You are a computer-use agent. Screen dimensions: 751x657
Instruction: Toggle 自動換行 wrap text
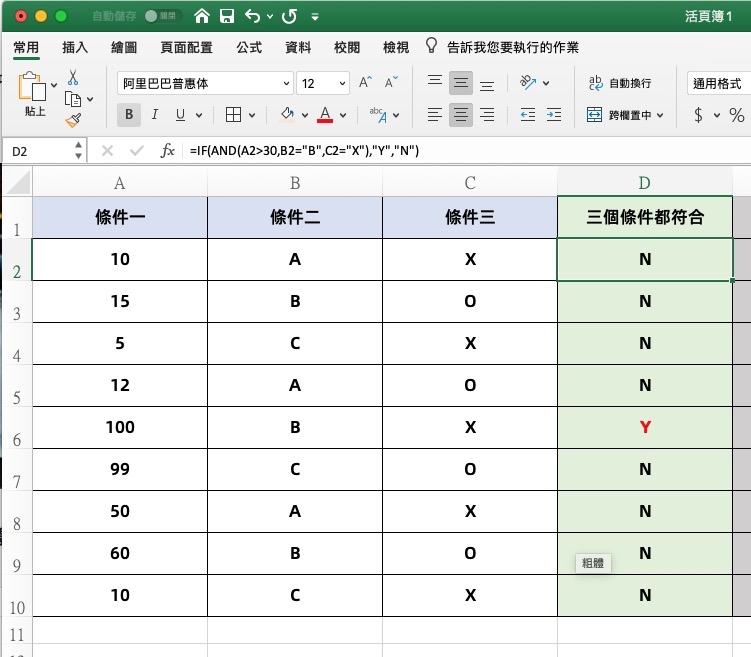click(x=620, y=84)
